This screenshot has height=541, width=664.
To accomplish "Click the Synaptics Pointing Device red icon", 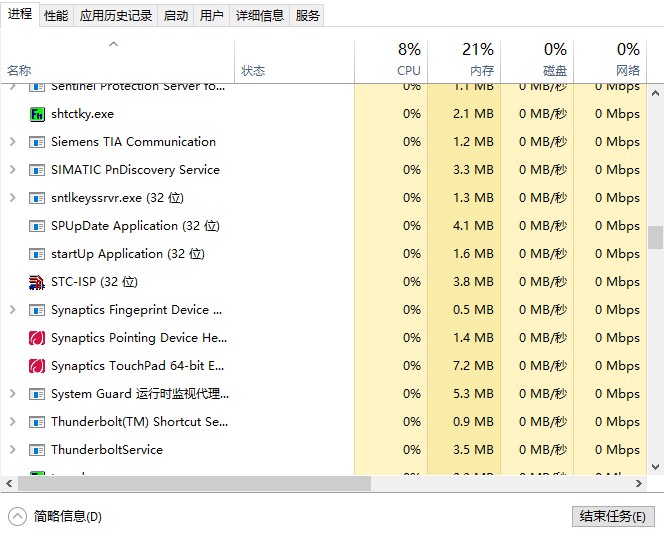I will click(x=38, y=338).
